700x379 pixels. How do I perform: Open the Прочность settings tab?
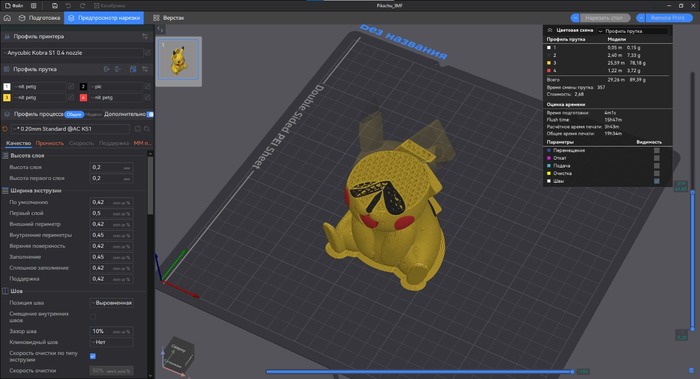[x=50, y=143]
